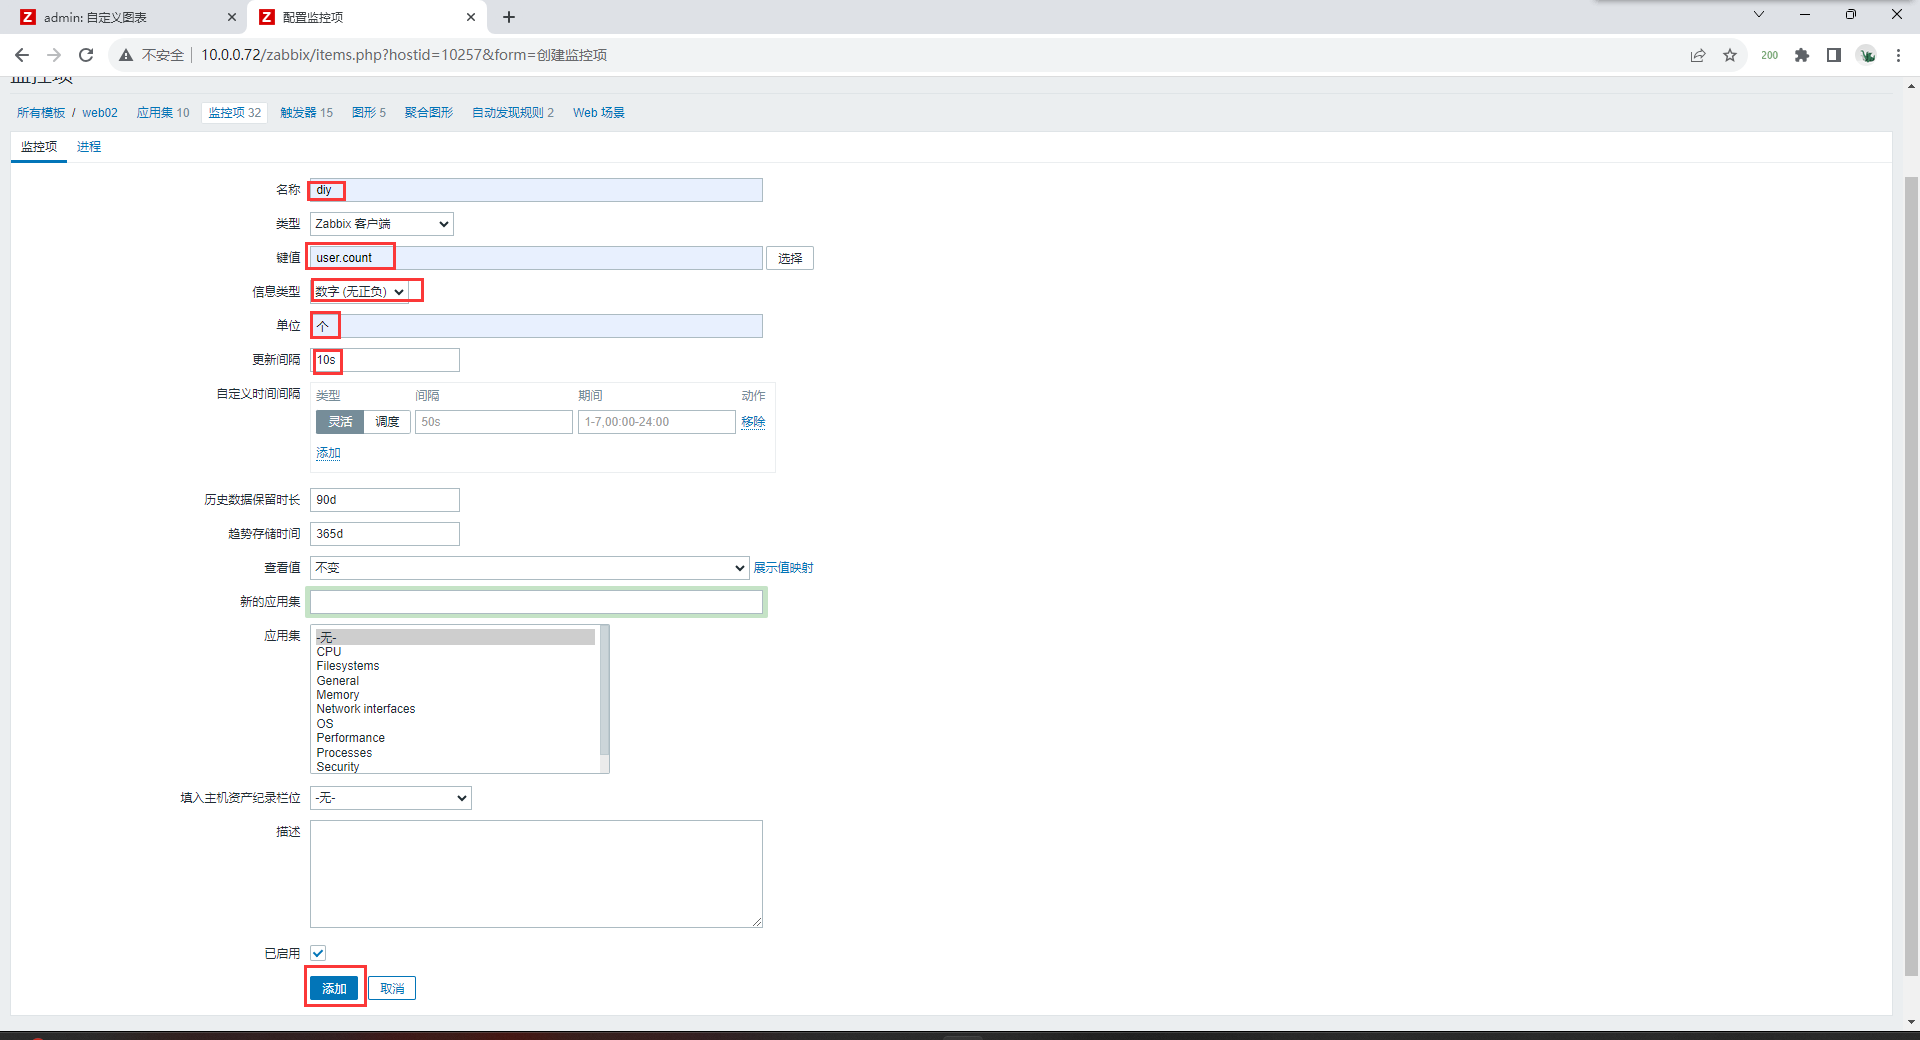Open 所有模板 breadcrumb link
This screenshot has width=1920, height=1040.
coord(41,113)
